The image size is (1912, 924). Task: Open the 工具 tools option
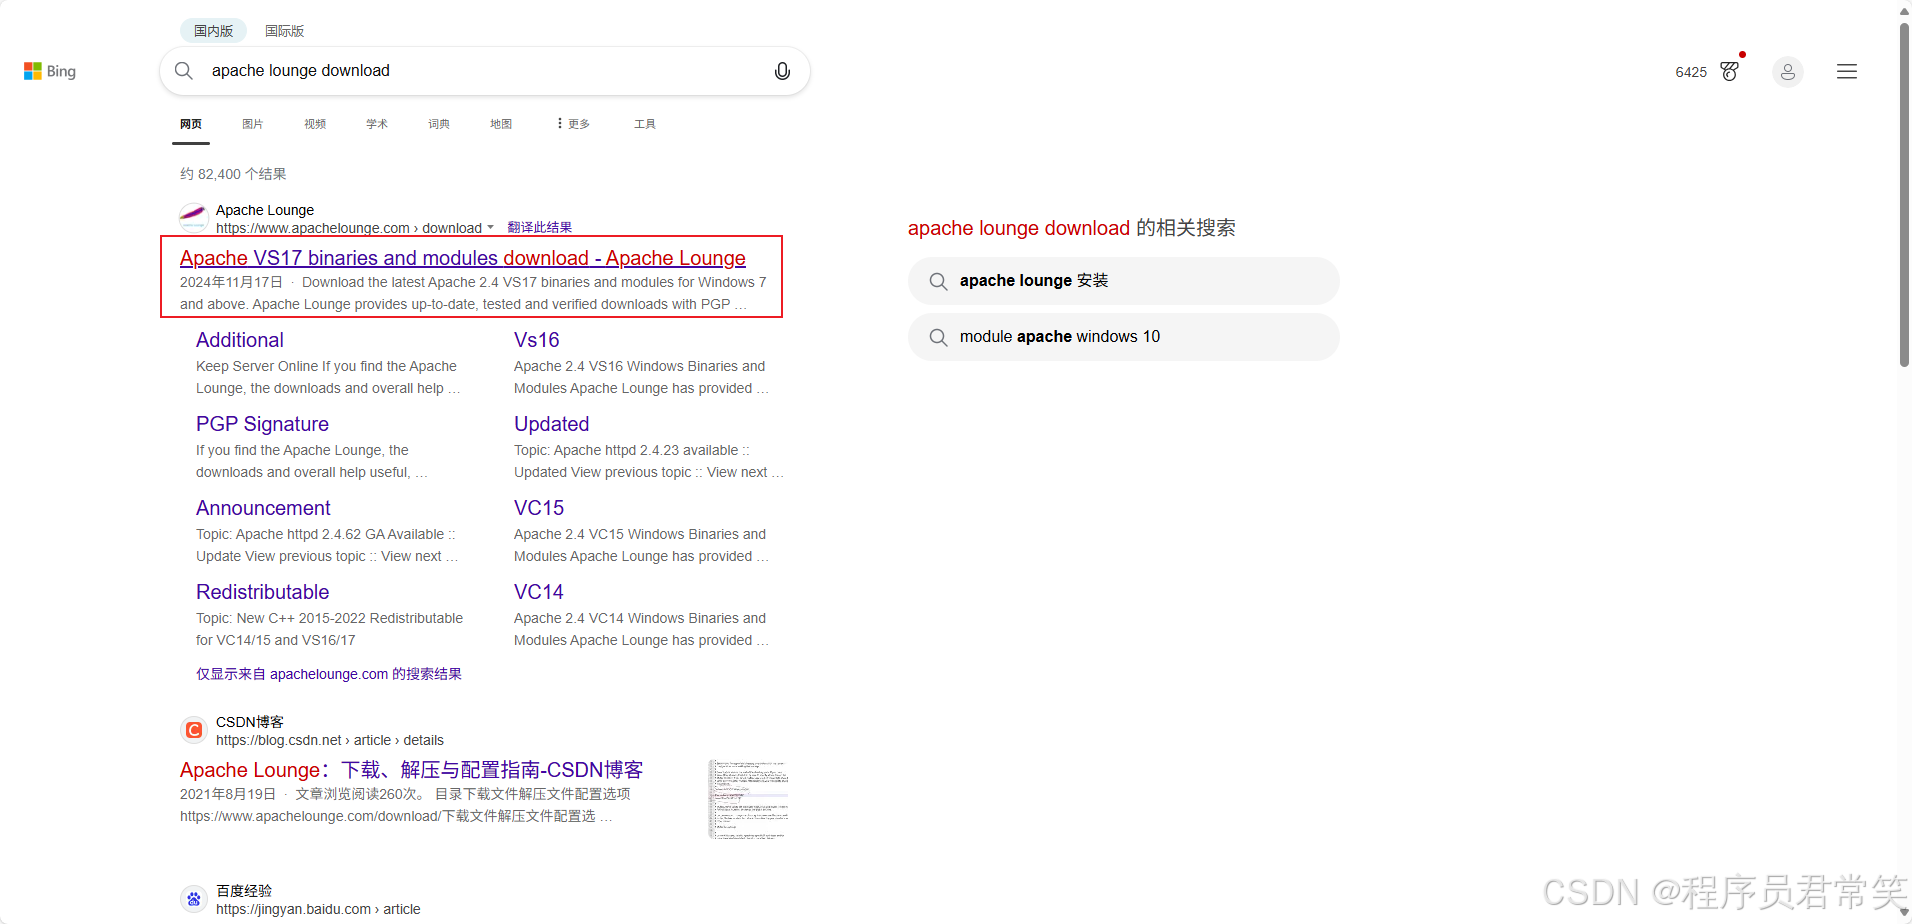pos(645,124)
